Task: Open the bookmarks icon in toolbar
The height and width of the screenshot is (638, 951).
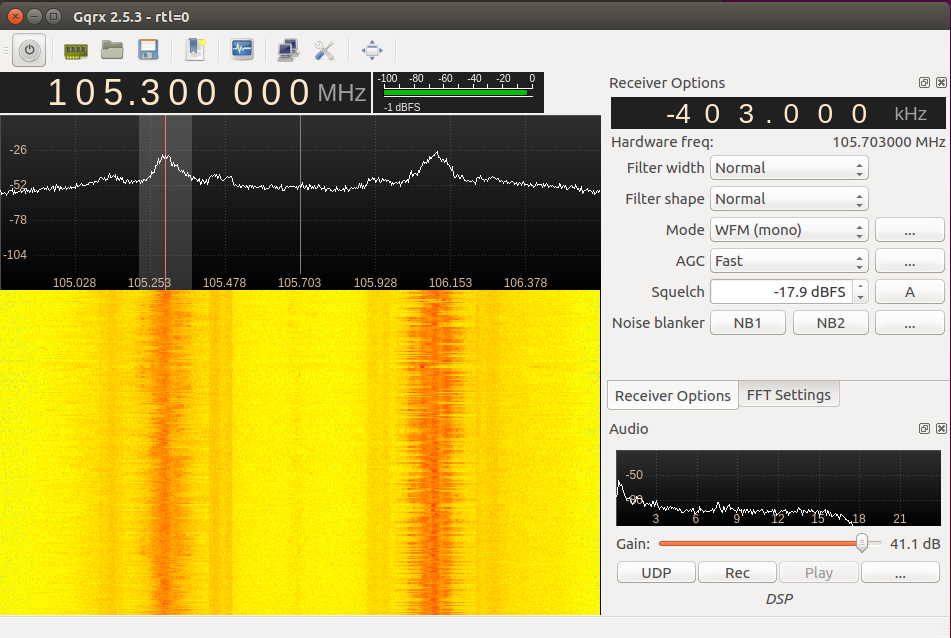Action: coord(195,50)
